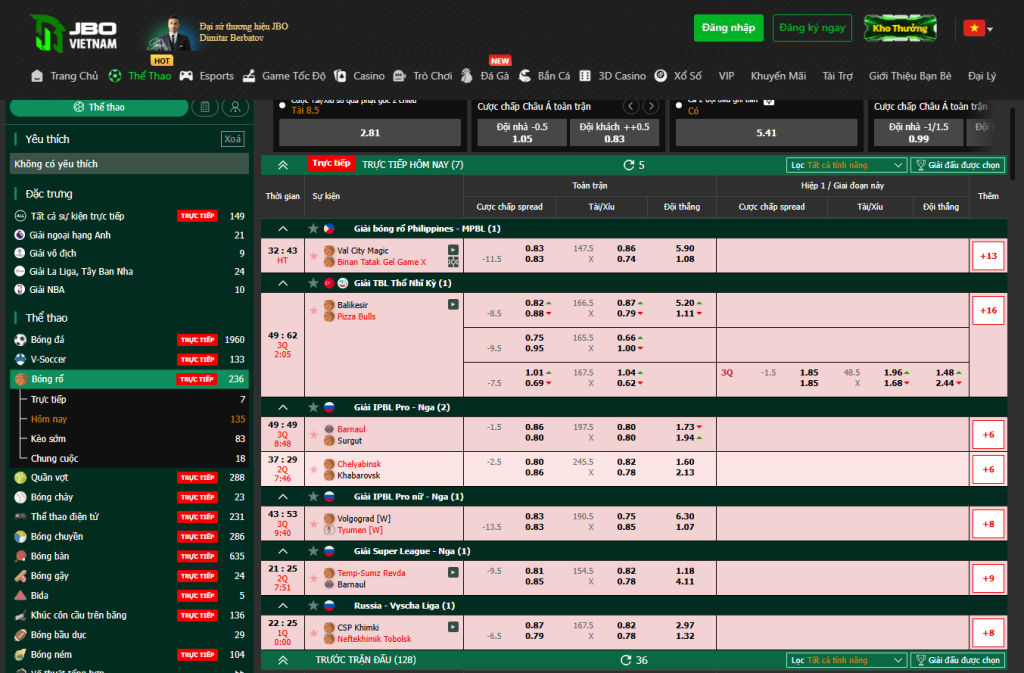Viewport: 1024px width, 673px height.
Task: Collapse the Giải IPBL Pro nữ - Nga group
Action: pos(283,496)
